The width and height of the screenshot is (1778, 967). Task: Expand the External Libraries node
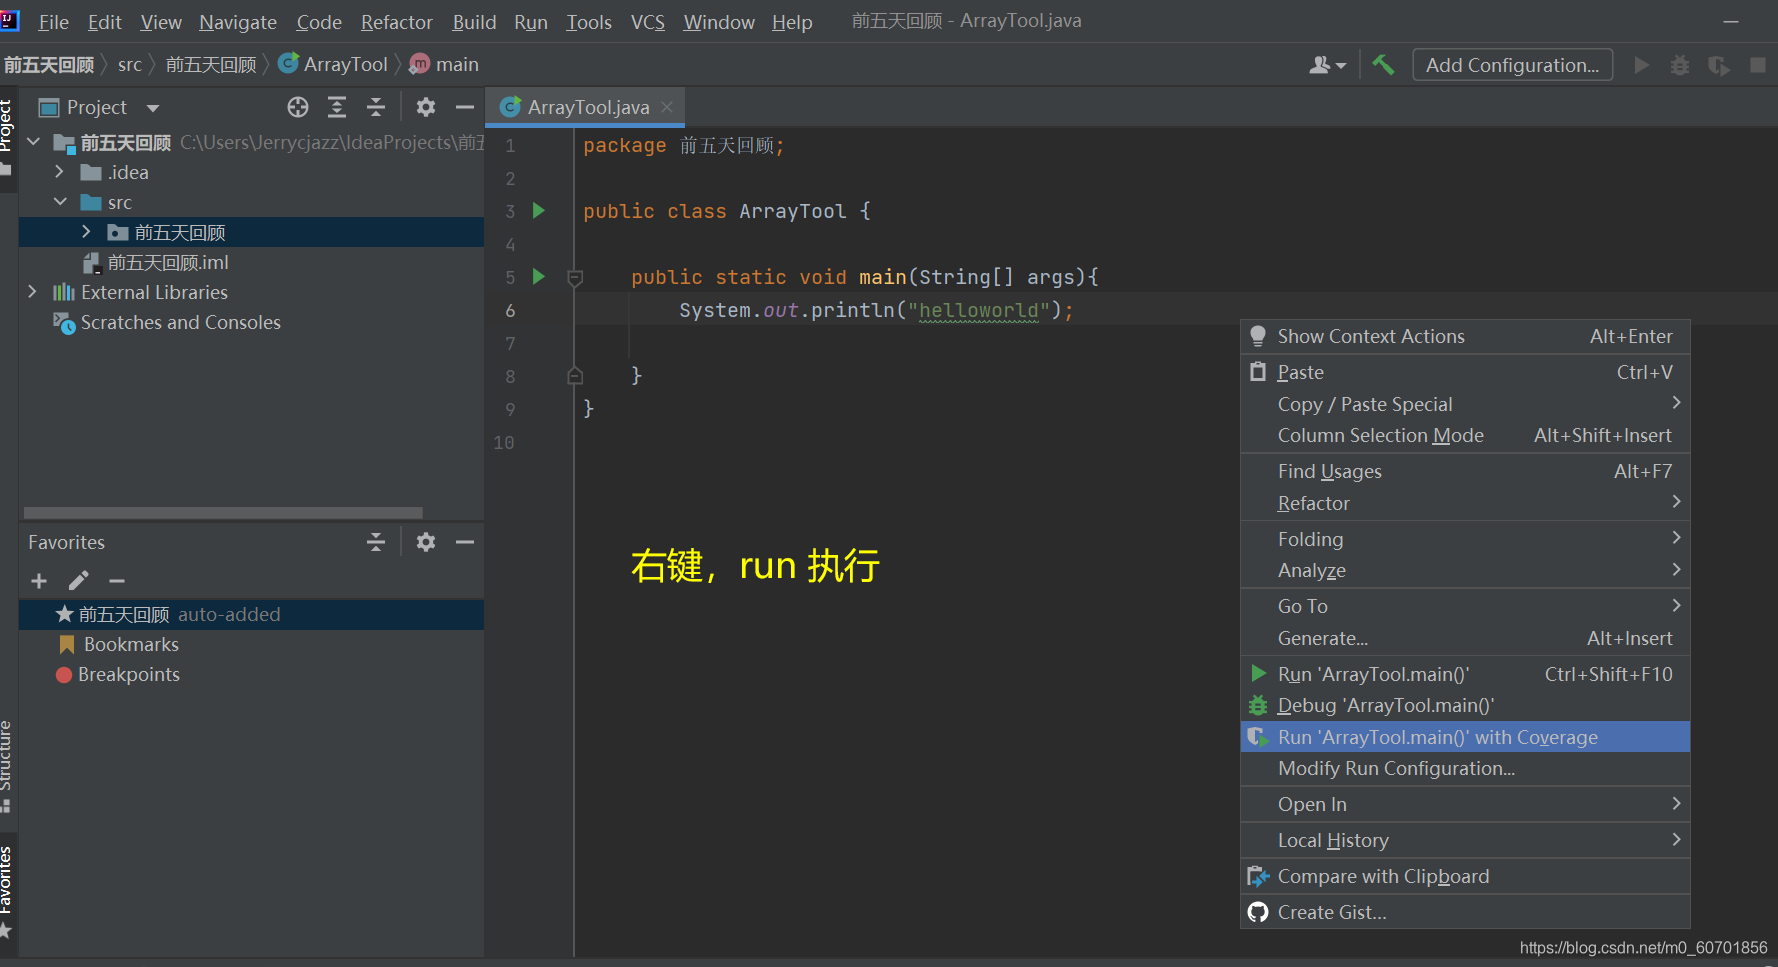33,292
